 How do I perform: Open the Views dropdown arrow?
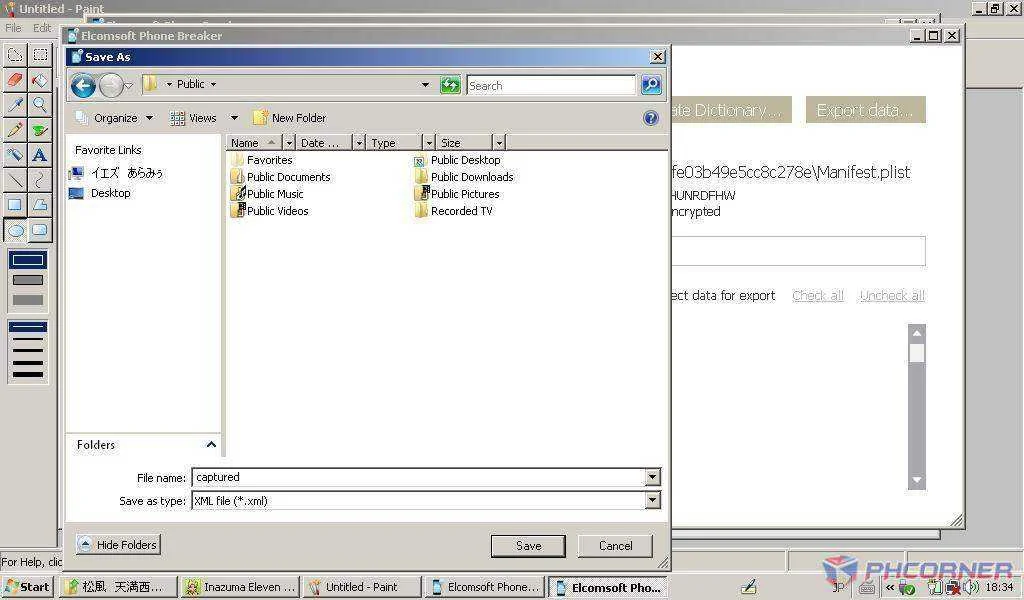pyautogui.click(x=234, y=118)
